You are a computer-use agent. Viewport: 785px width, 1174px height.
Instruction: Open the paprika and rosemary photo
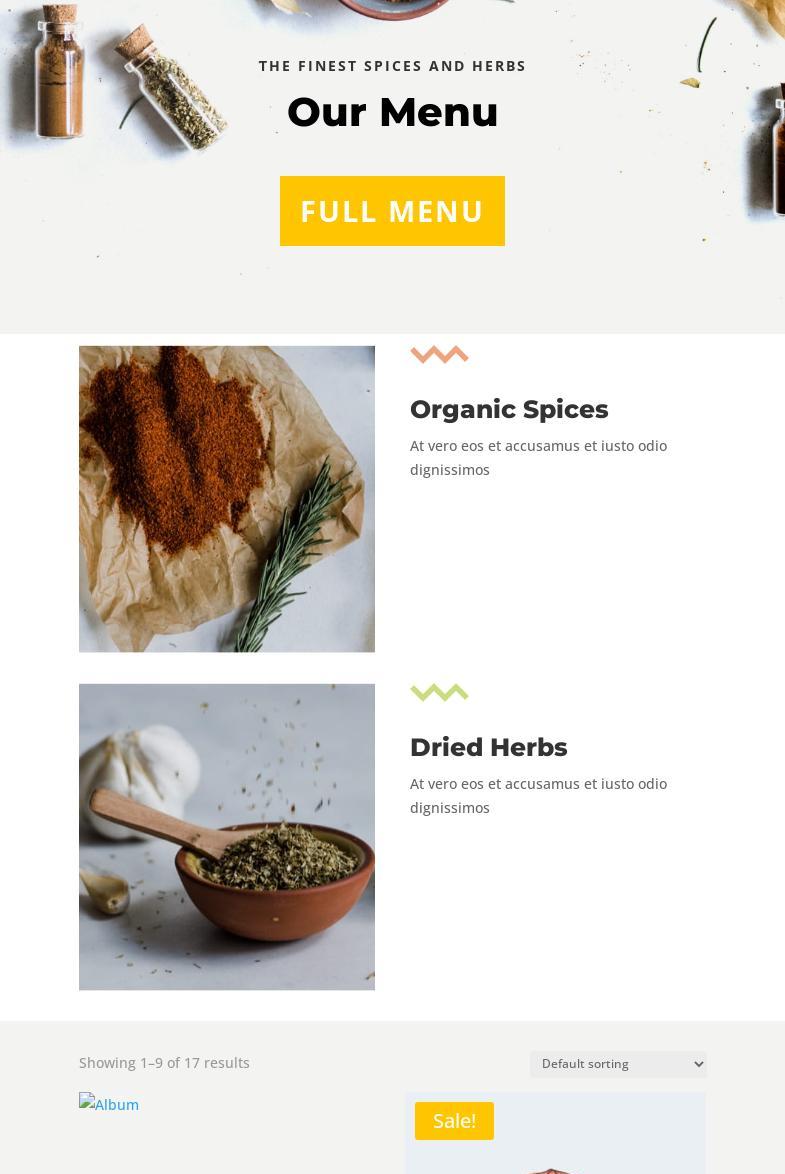pos(227,499)
